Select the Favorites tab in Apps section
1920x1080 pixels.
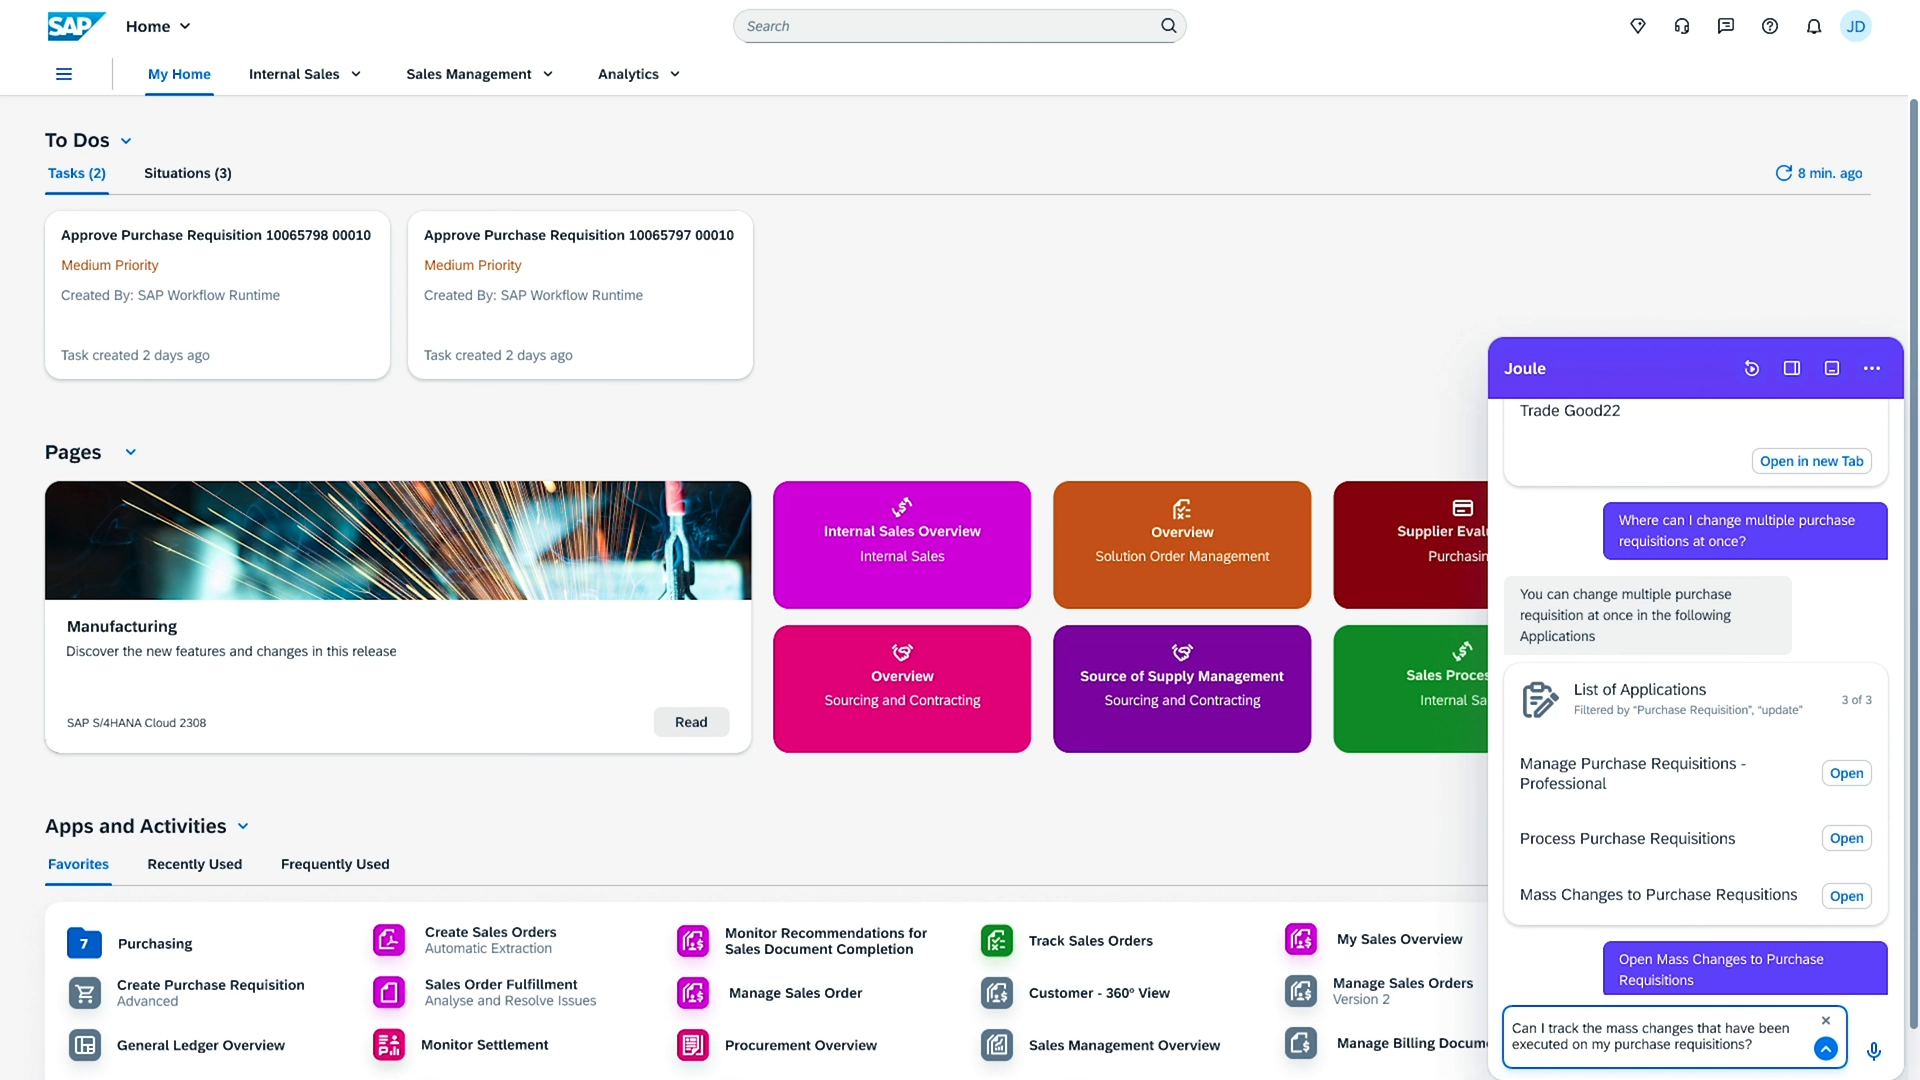78,864
